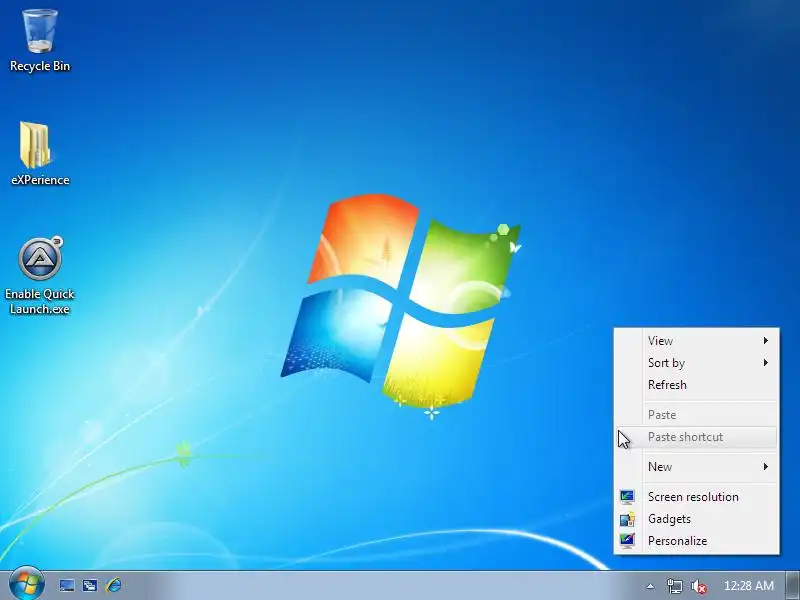Screen dimensions: 800x600
Task: Show hidden tray icons arrow
Action: point(650,586)
